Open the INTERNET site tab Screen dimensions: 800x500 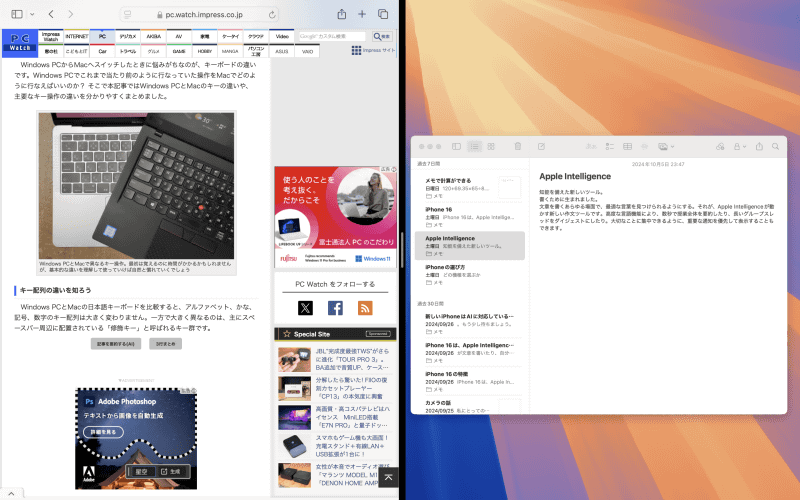[x=77, y=36]
